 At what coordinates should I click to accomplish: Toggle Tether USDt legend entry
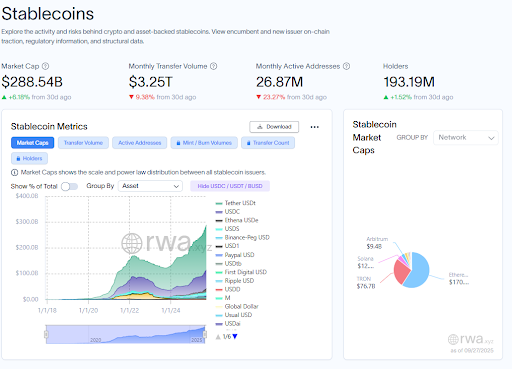236,203
